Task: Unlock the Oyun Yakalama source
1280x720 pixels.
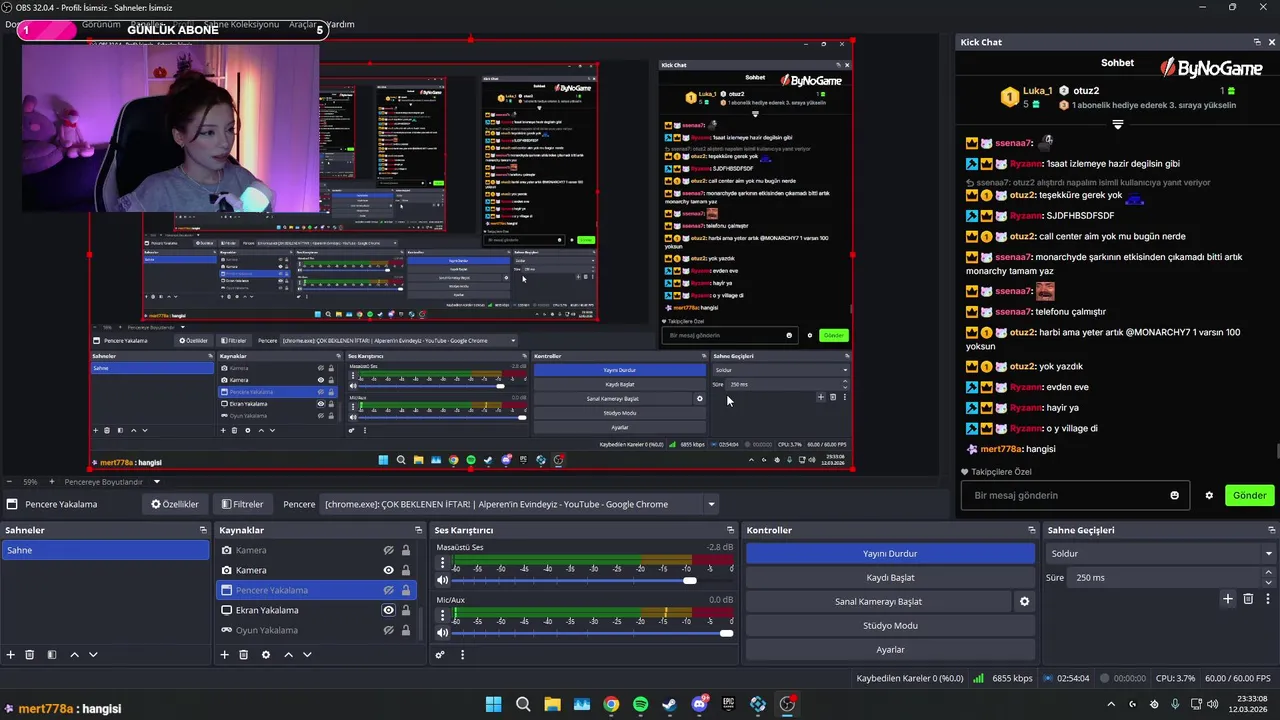Action: pyautogui.click(x=406, y=630)
